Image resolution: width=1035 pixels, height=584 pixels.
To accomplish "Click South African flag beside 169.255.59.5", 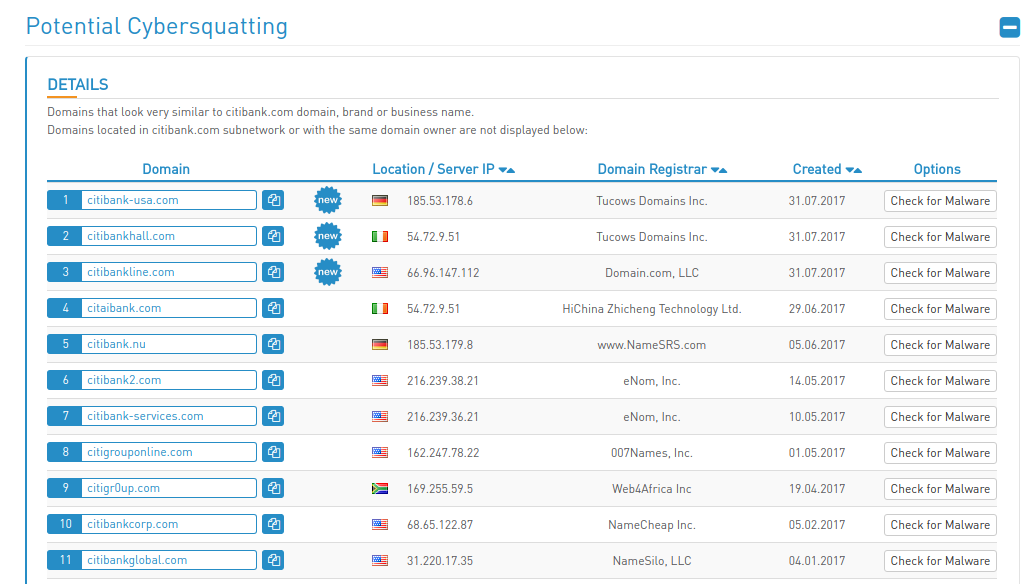I will (x=380, y=488).
